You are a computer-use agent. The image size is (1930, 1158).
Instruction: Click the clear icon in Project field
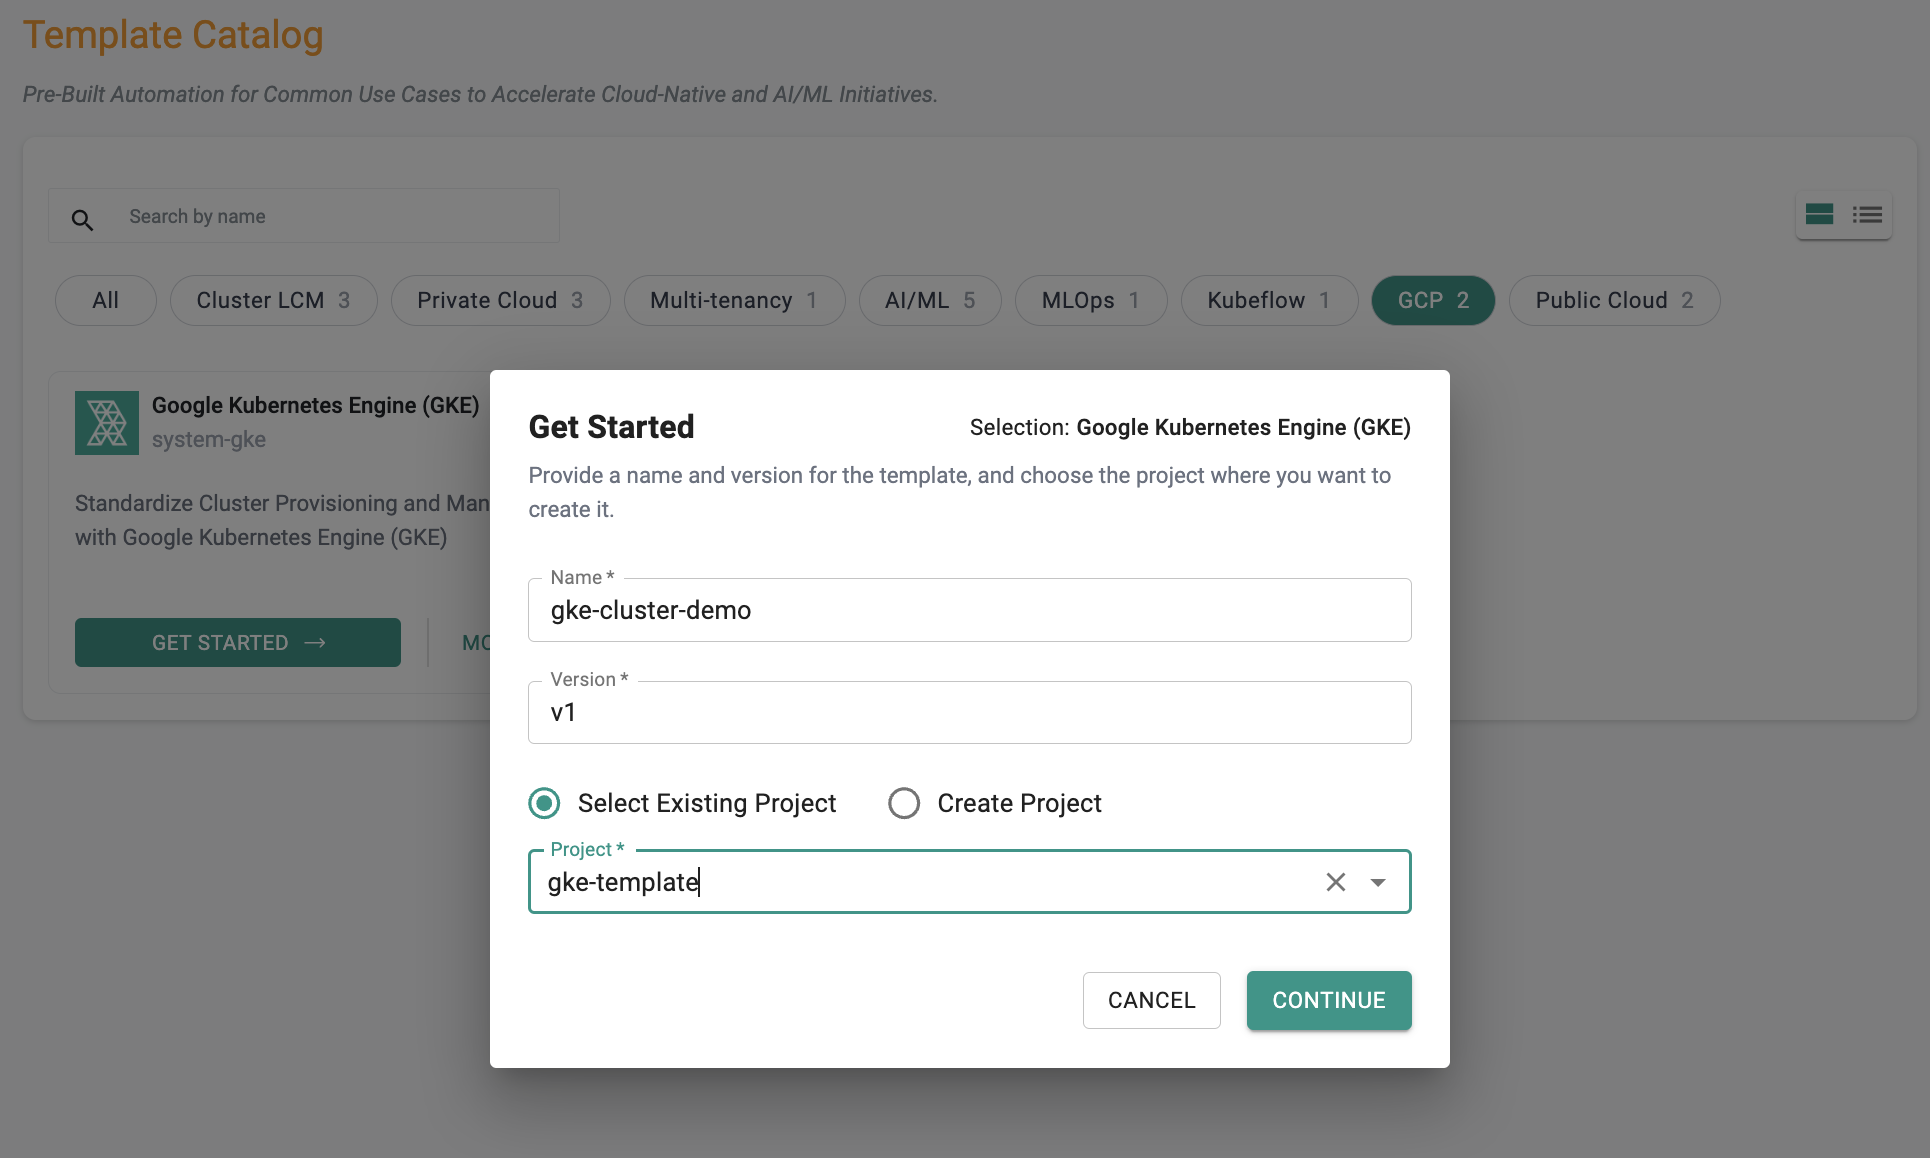pyautogui.click(x=1336, y=881)
